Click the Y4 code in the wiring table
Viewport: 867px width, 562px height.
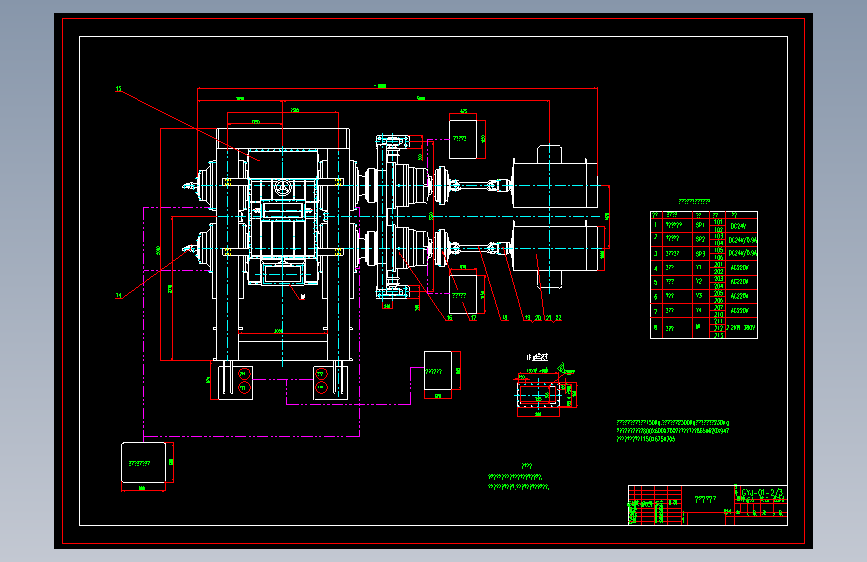point(698,310)
